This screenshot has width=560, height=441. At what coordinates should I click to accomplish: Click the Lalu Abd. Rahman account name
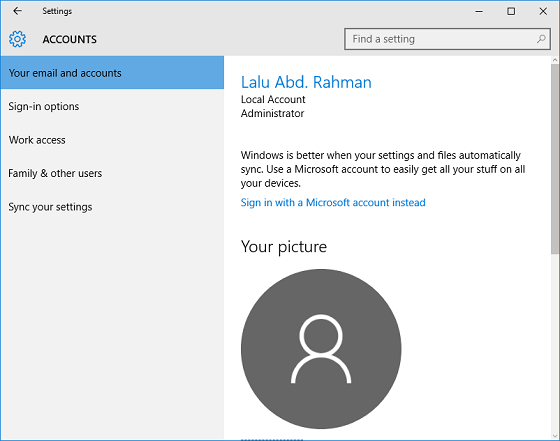(306, 82)
